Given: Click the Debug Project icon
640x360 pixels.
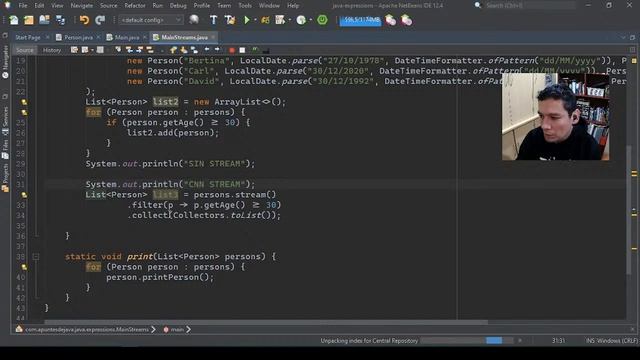Looking at the screenshot, I should pos(265,20).
